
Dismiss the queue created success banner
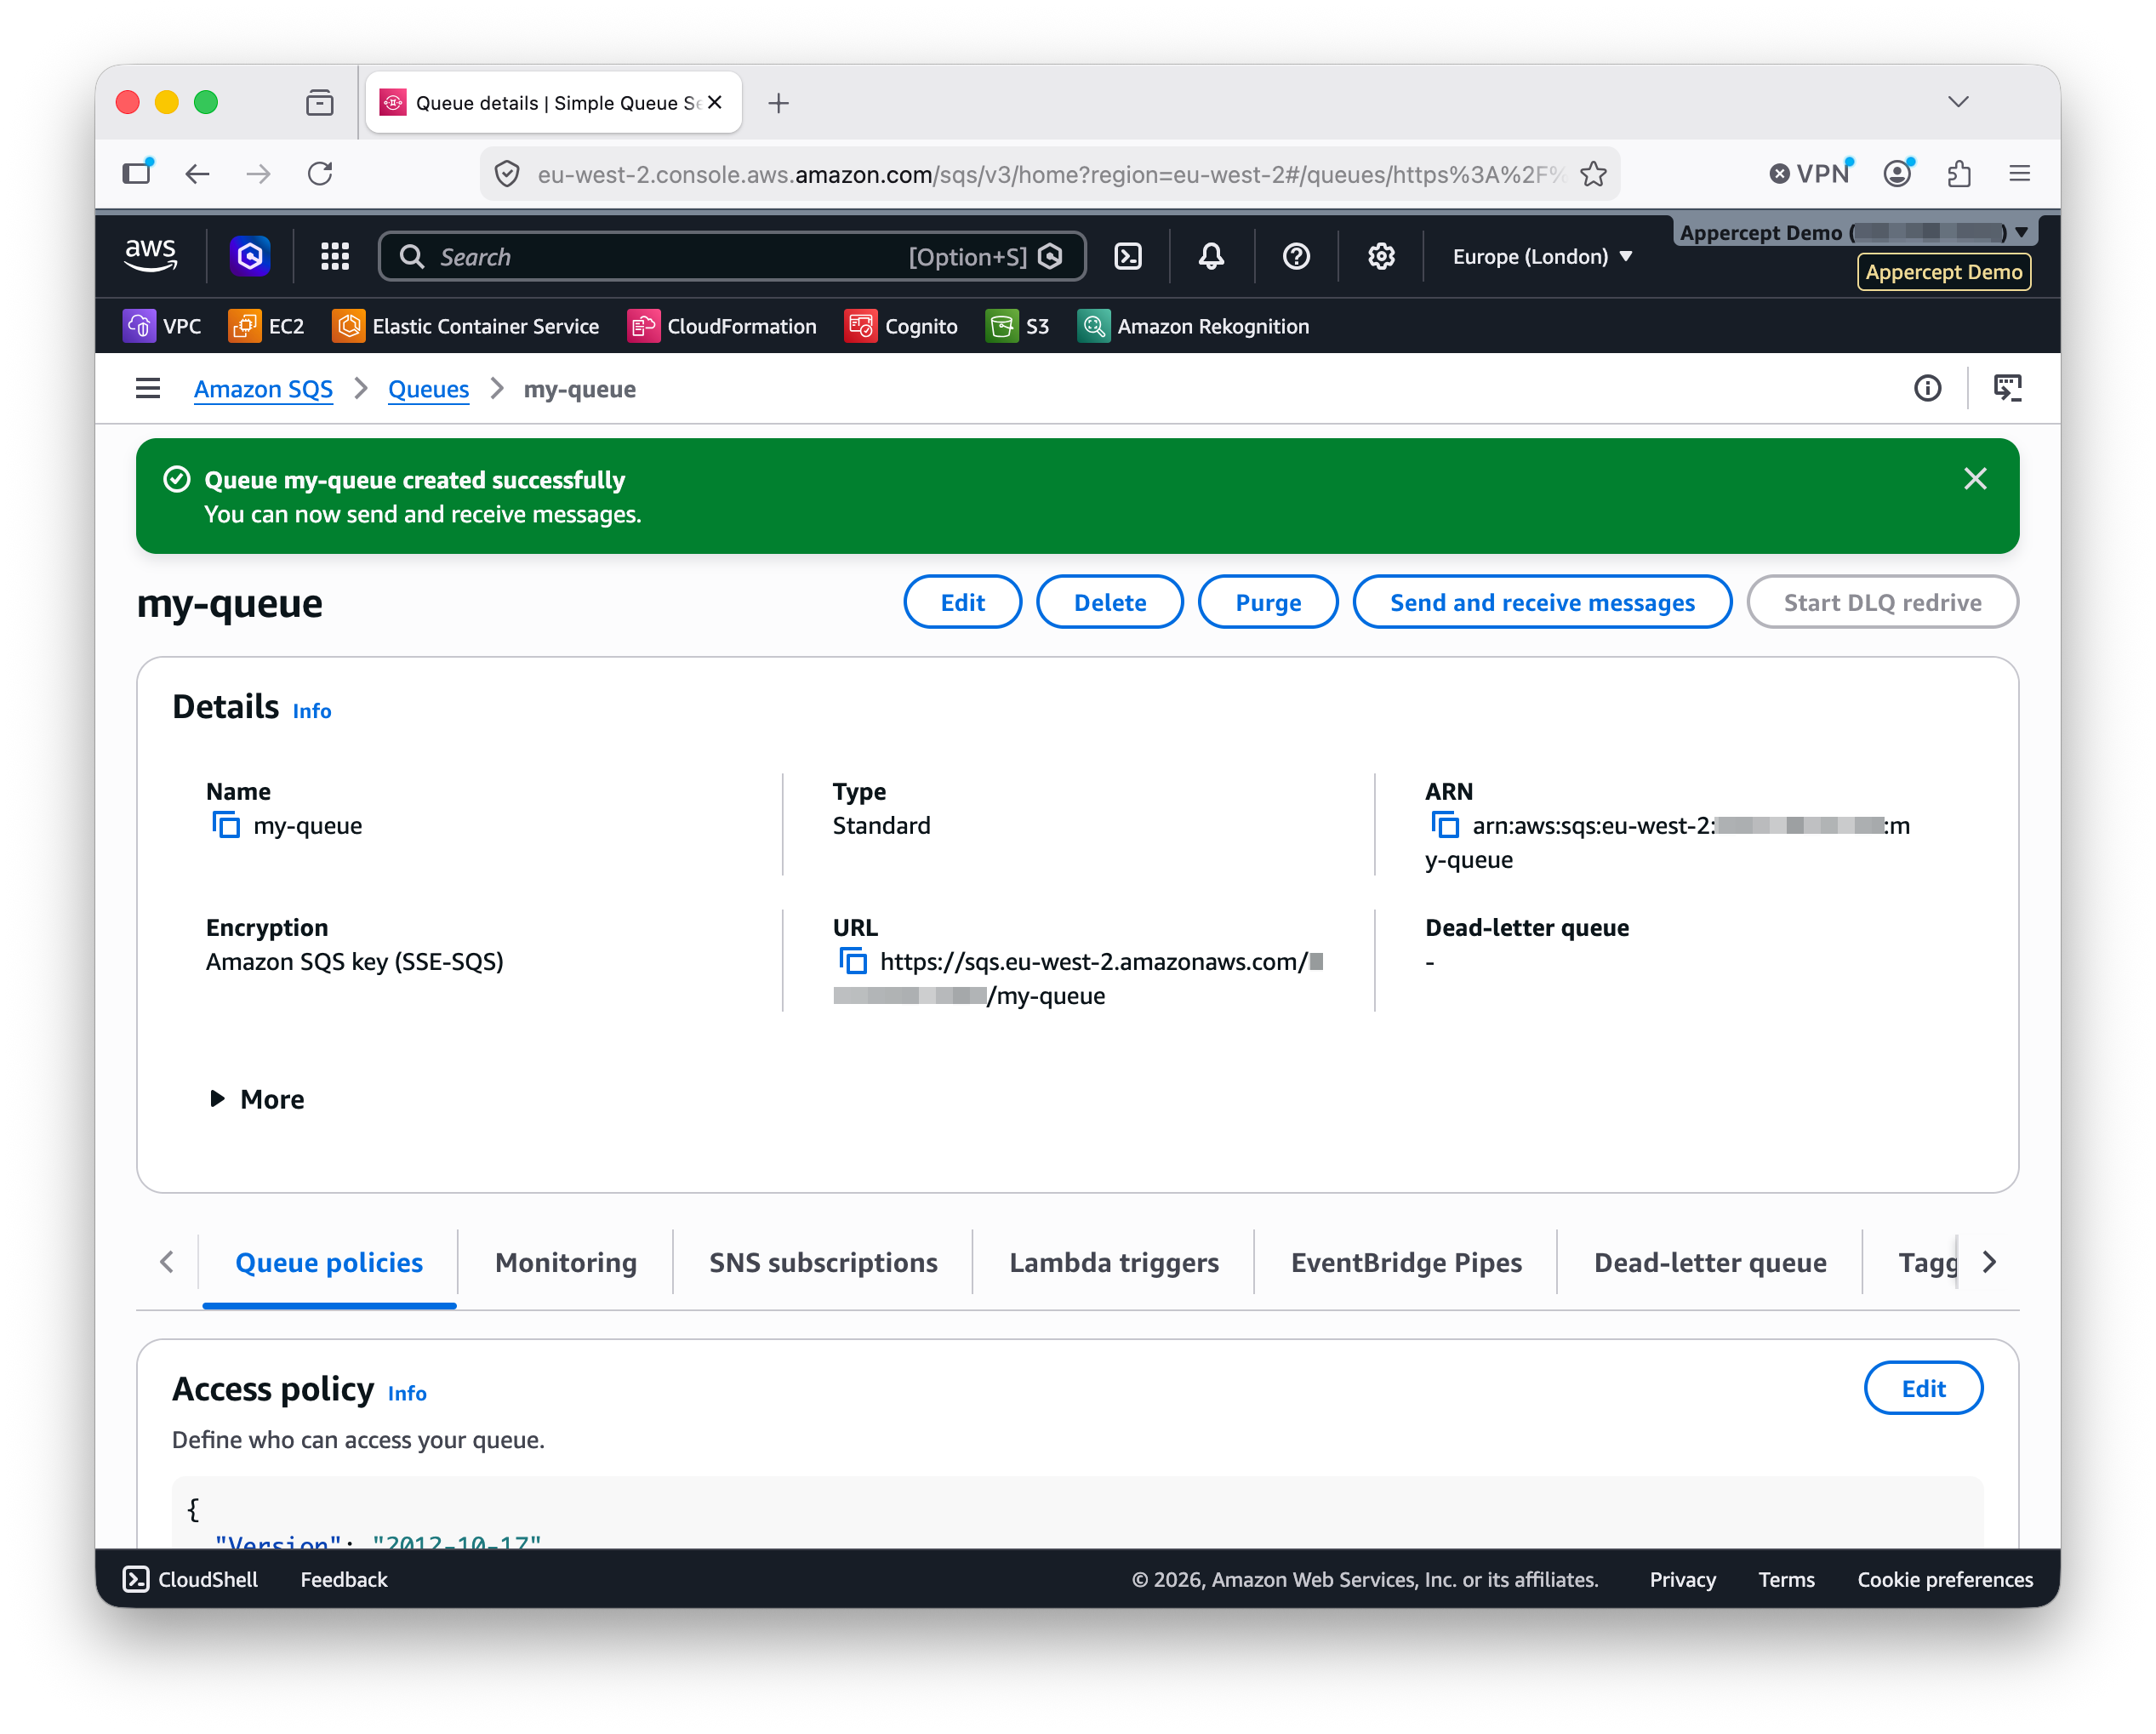click(1974, 479)
